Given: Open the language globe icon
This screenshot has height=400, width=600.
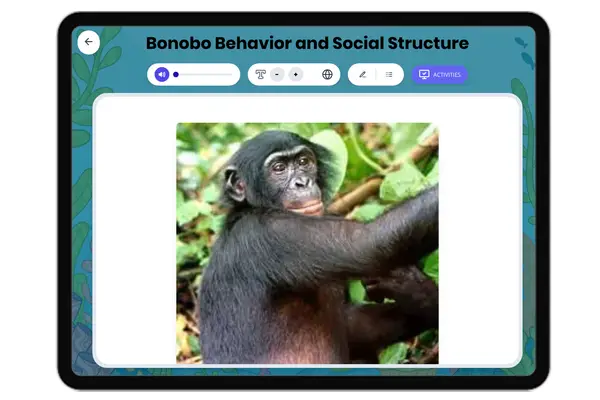Looking at the screenshot, I should pyautogui.click(x=327, y=75).
